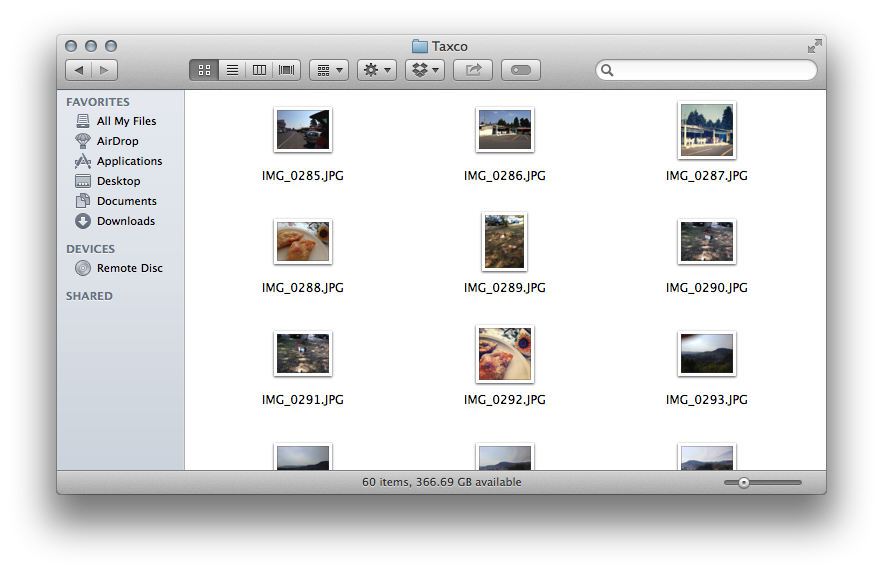Select the IMG_0286.JPG thumbnail
Viewport: 883px width, 573px height.
pyautogui.click(x=505, y=129)
